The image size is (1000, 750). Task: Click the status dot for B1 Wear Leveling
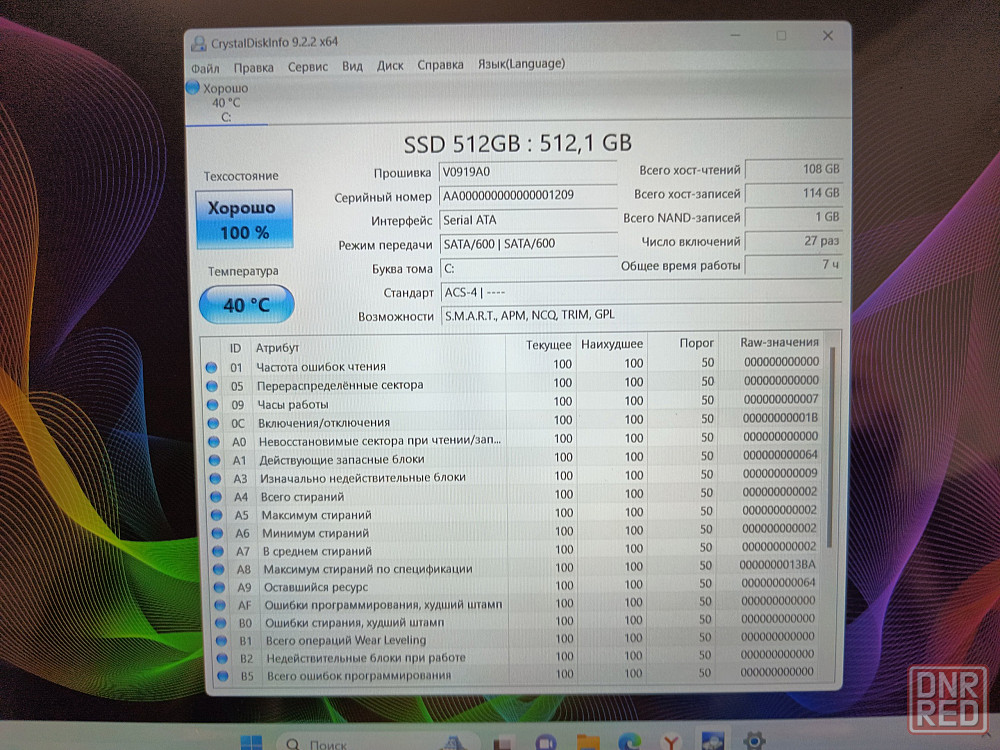221,640
